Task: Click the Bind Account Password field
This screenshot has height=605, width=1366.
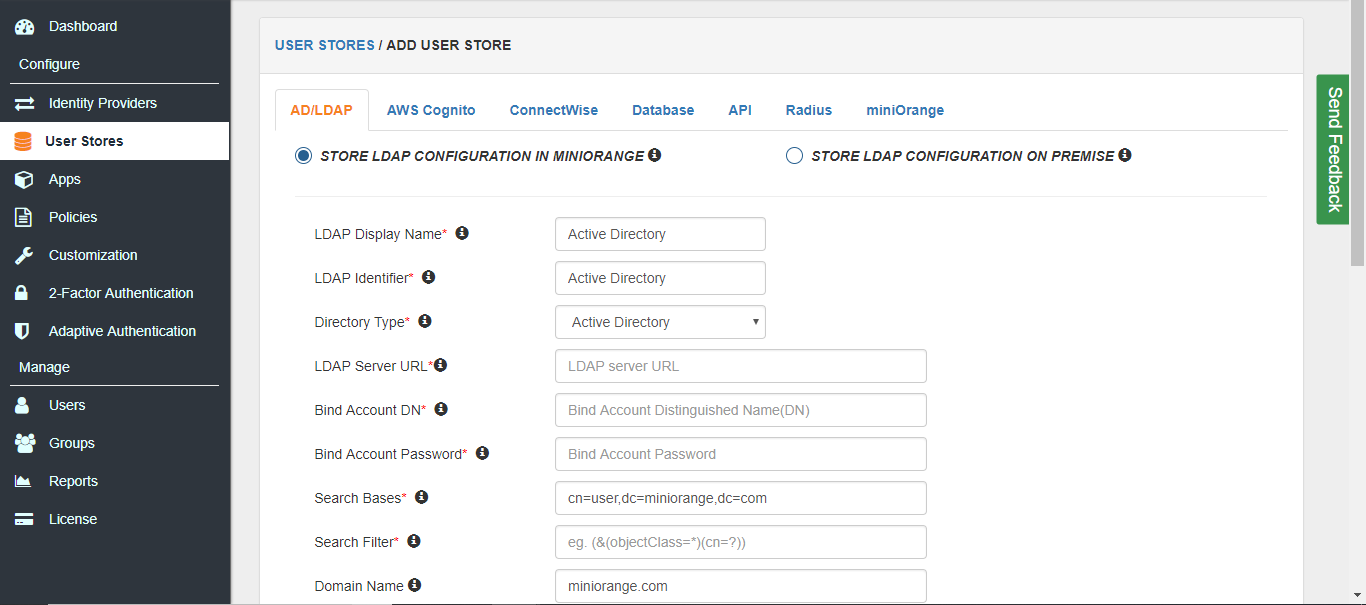Action: (741, 454)
